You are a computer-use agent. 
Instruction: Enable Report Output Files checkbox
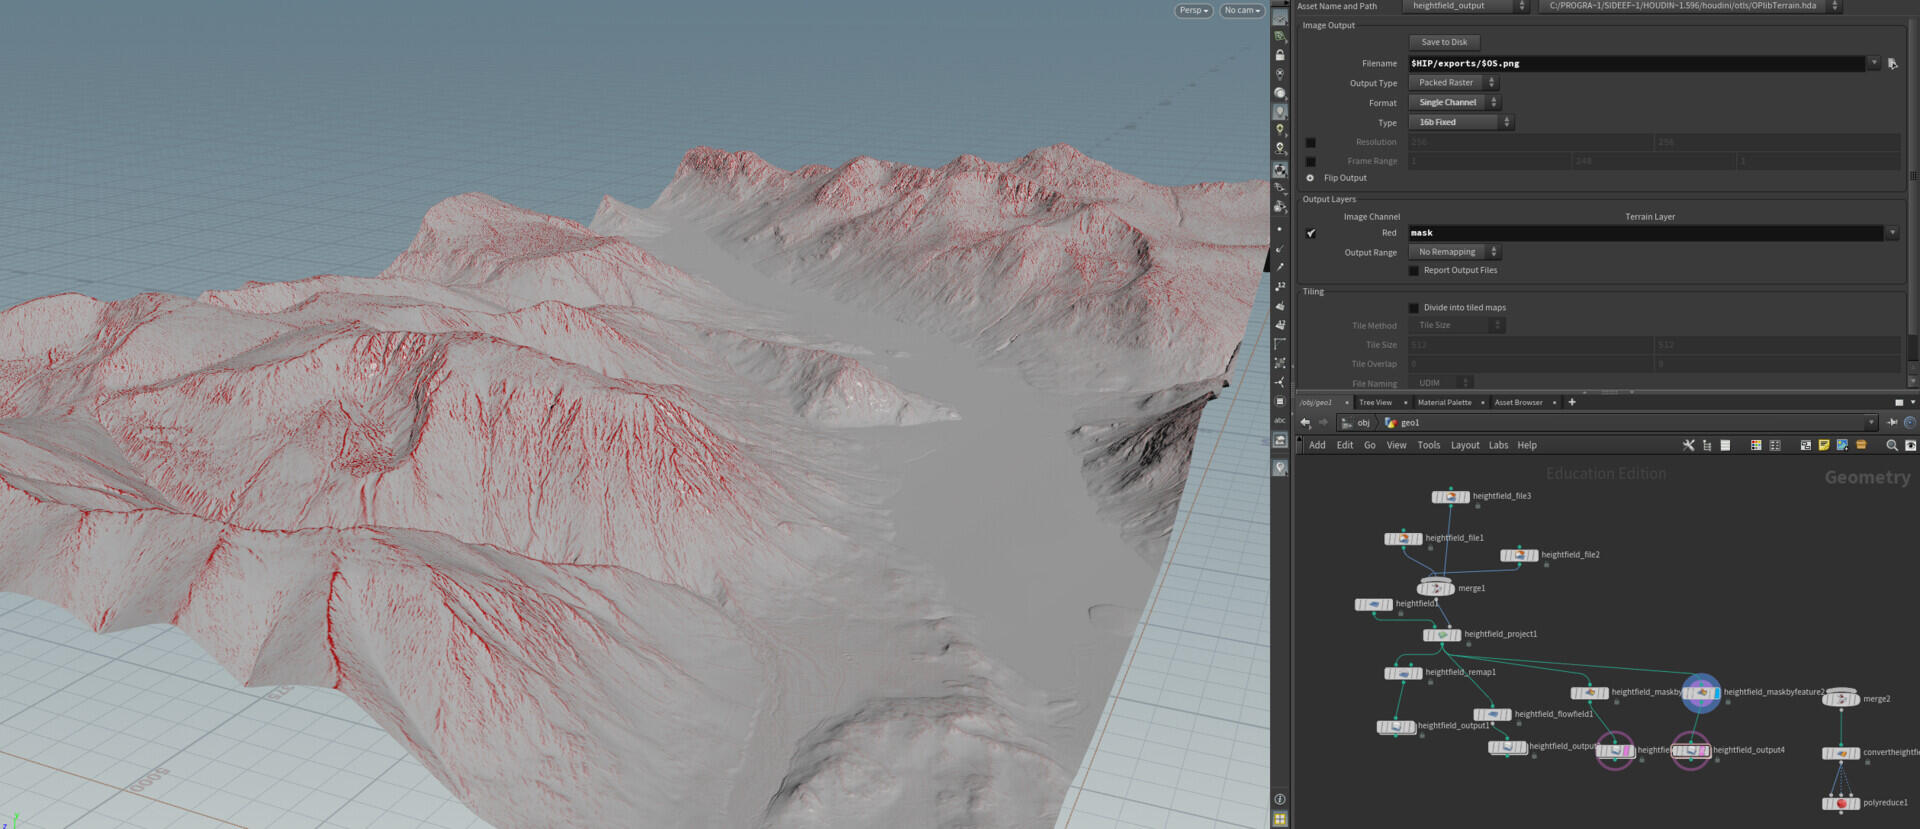click(x=1414, y=271)
